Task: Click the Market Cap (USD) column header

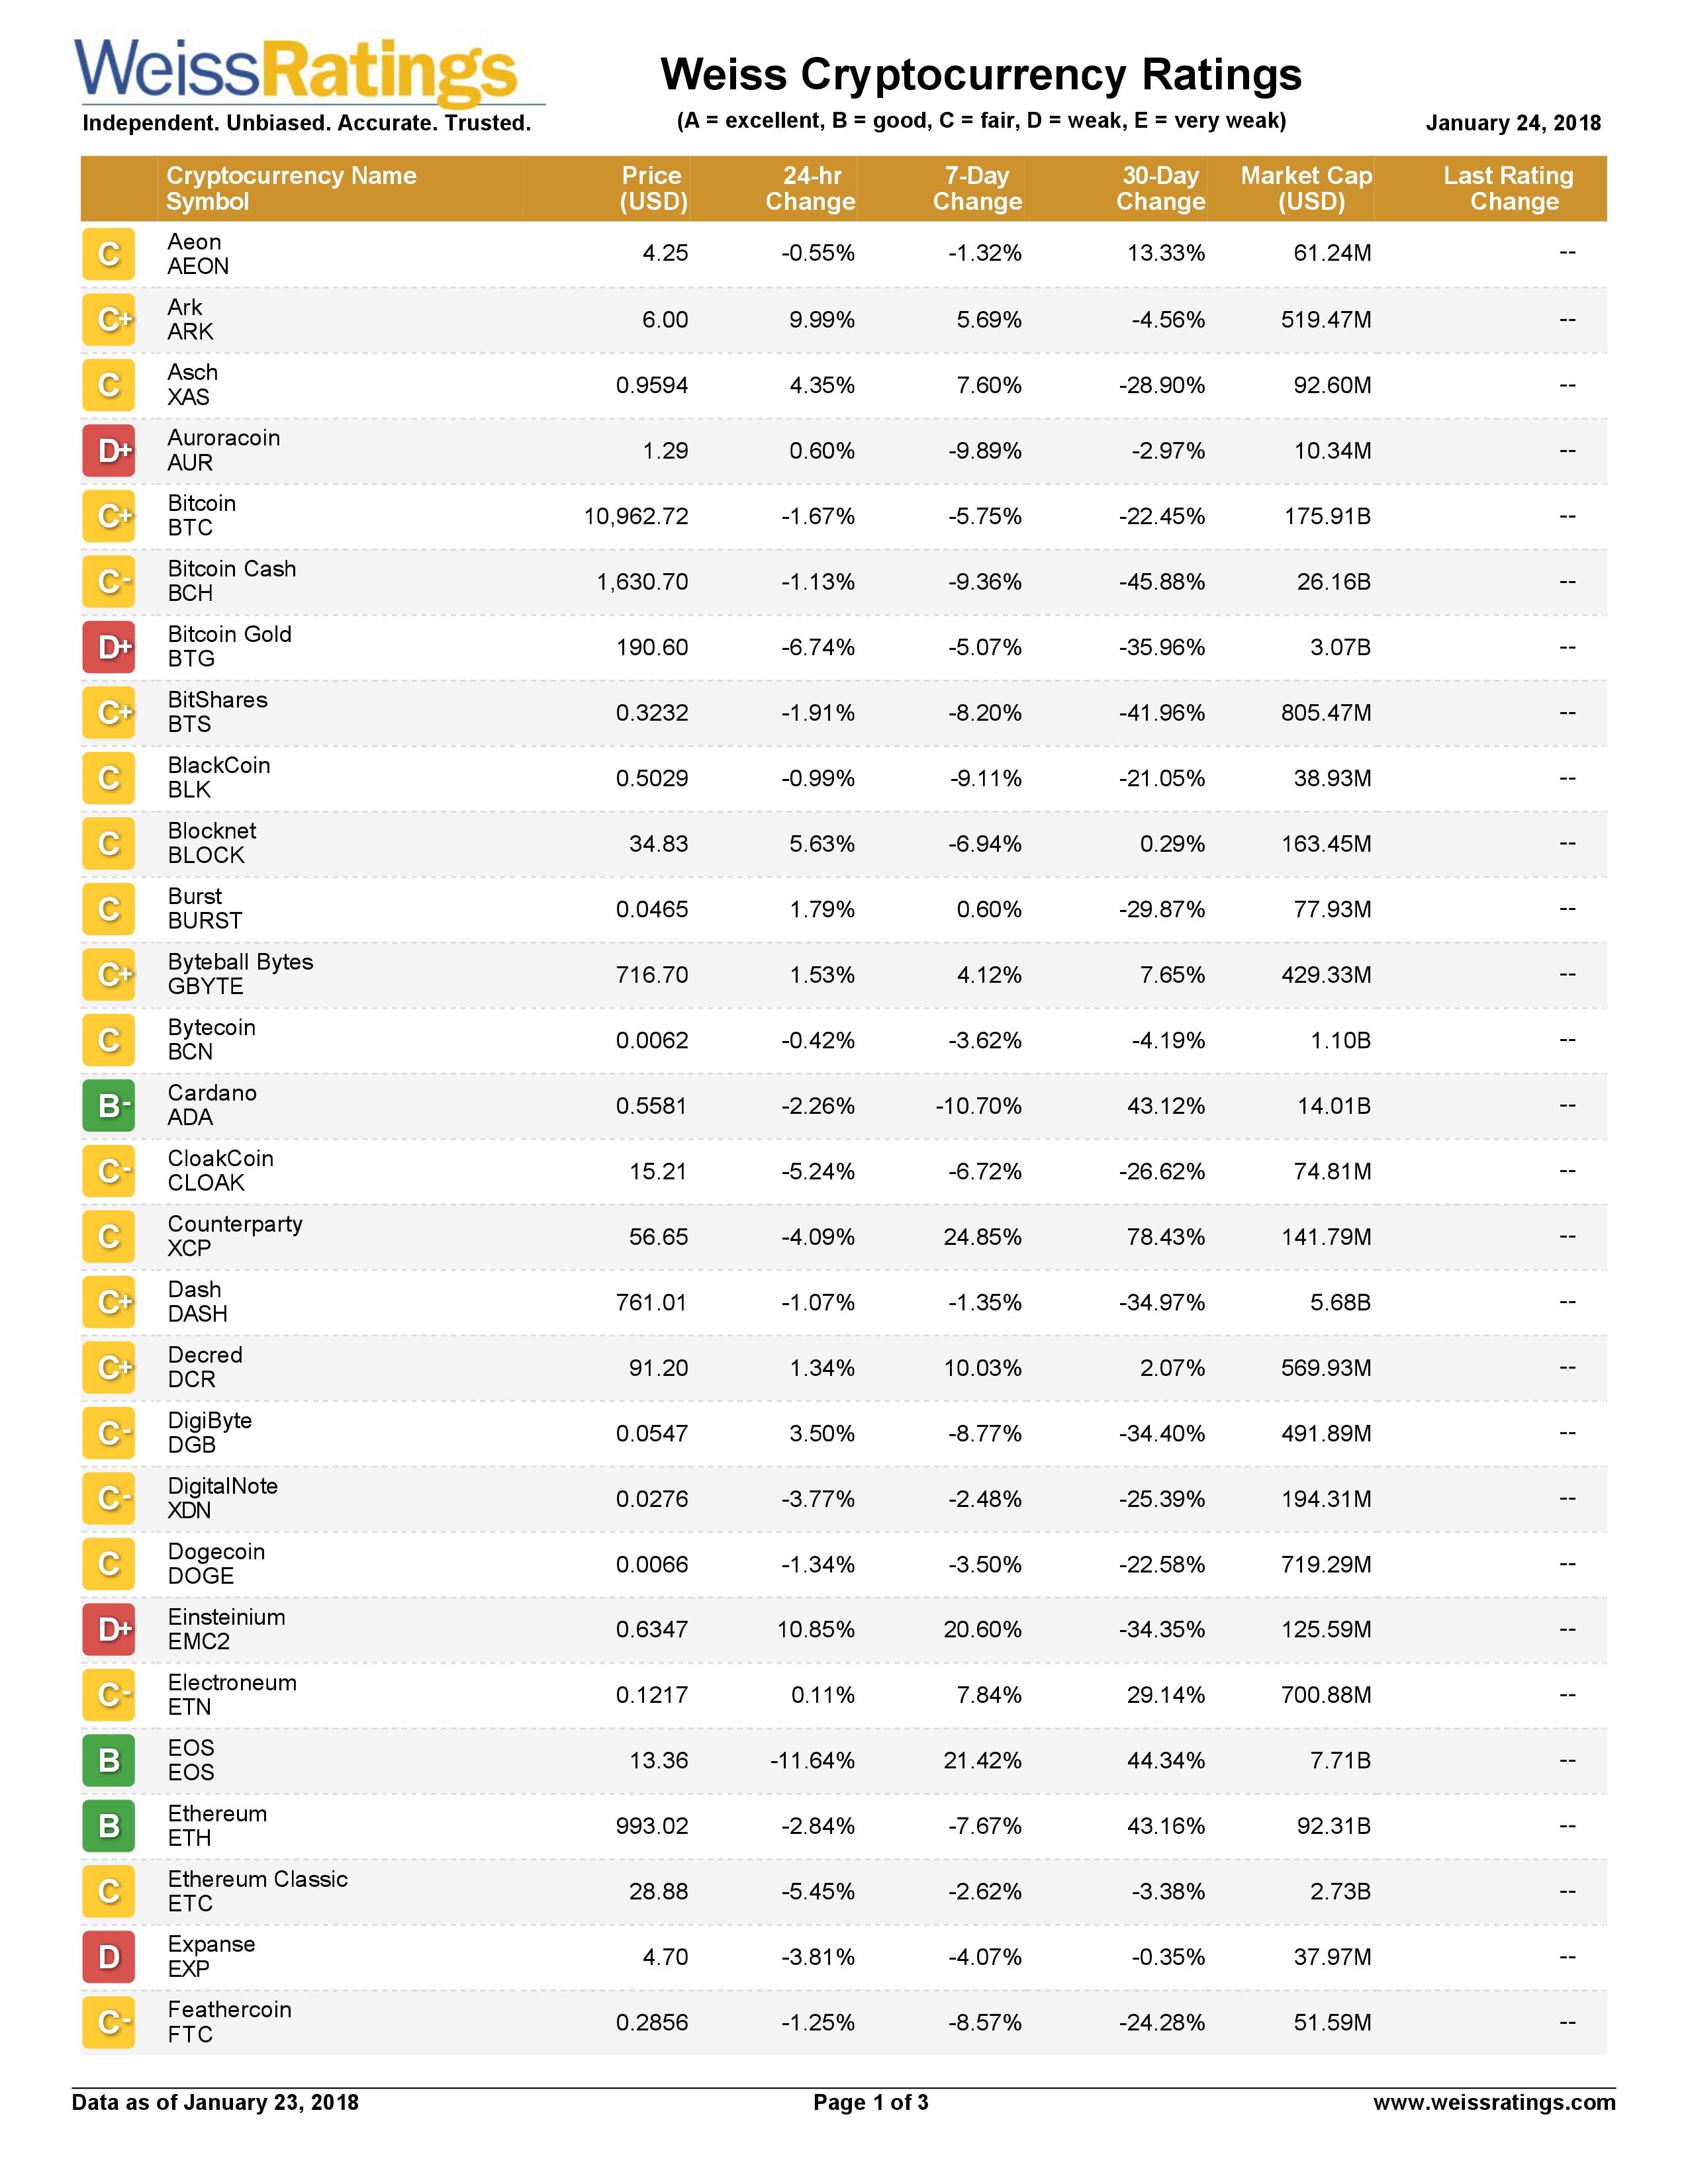Action: click(x=1306, y=188)
